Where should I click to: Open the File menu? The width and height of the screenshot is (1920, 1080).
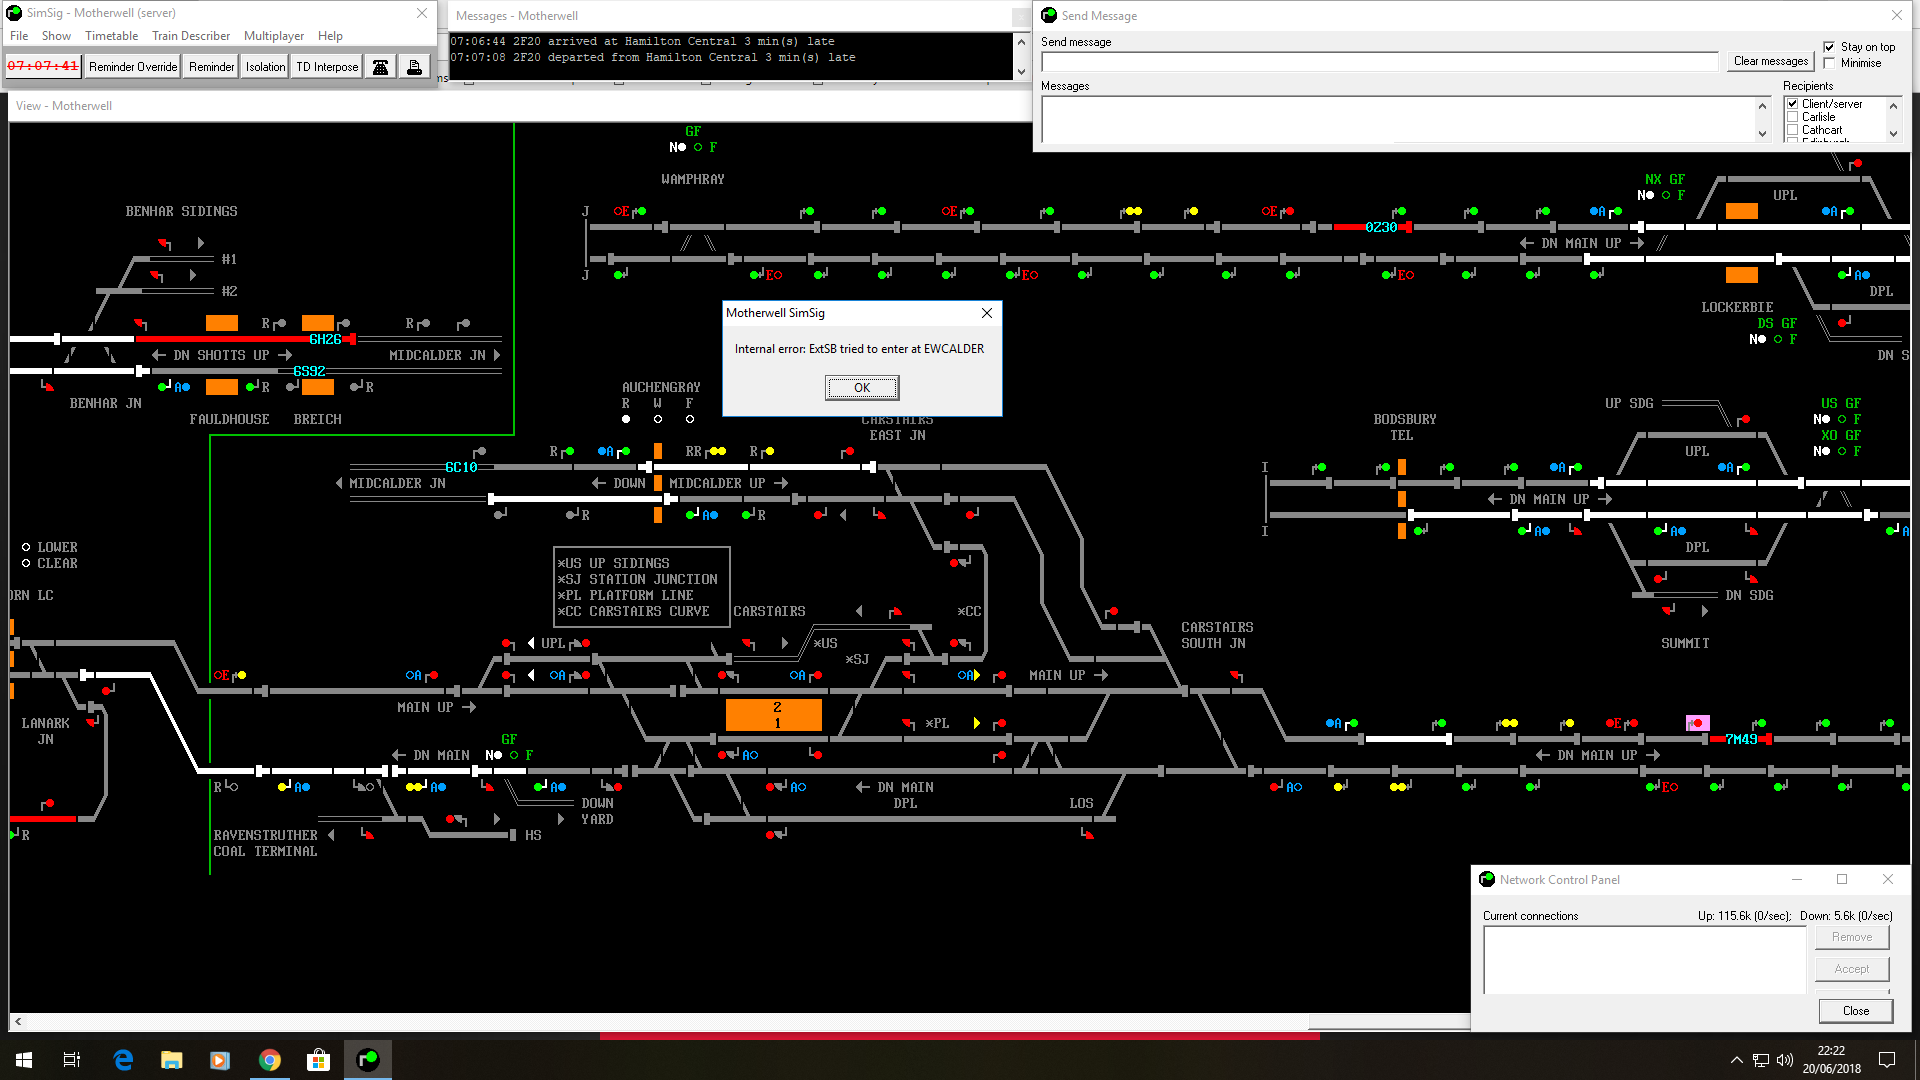(19, 36)
